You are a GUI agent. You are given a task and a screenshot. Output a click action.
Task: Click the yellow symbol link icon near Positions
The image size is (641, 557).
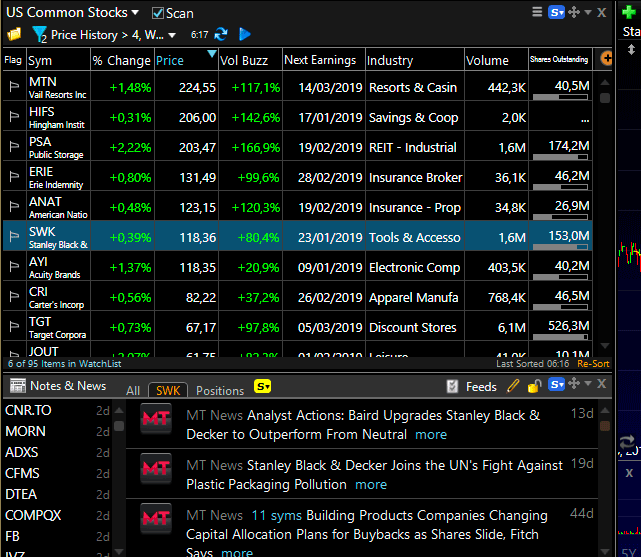262,386
